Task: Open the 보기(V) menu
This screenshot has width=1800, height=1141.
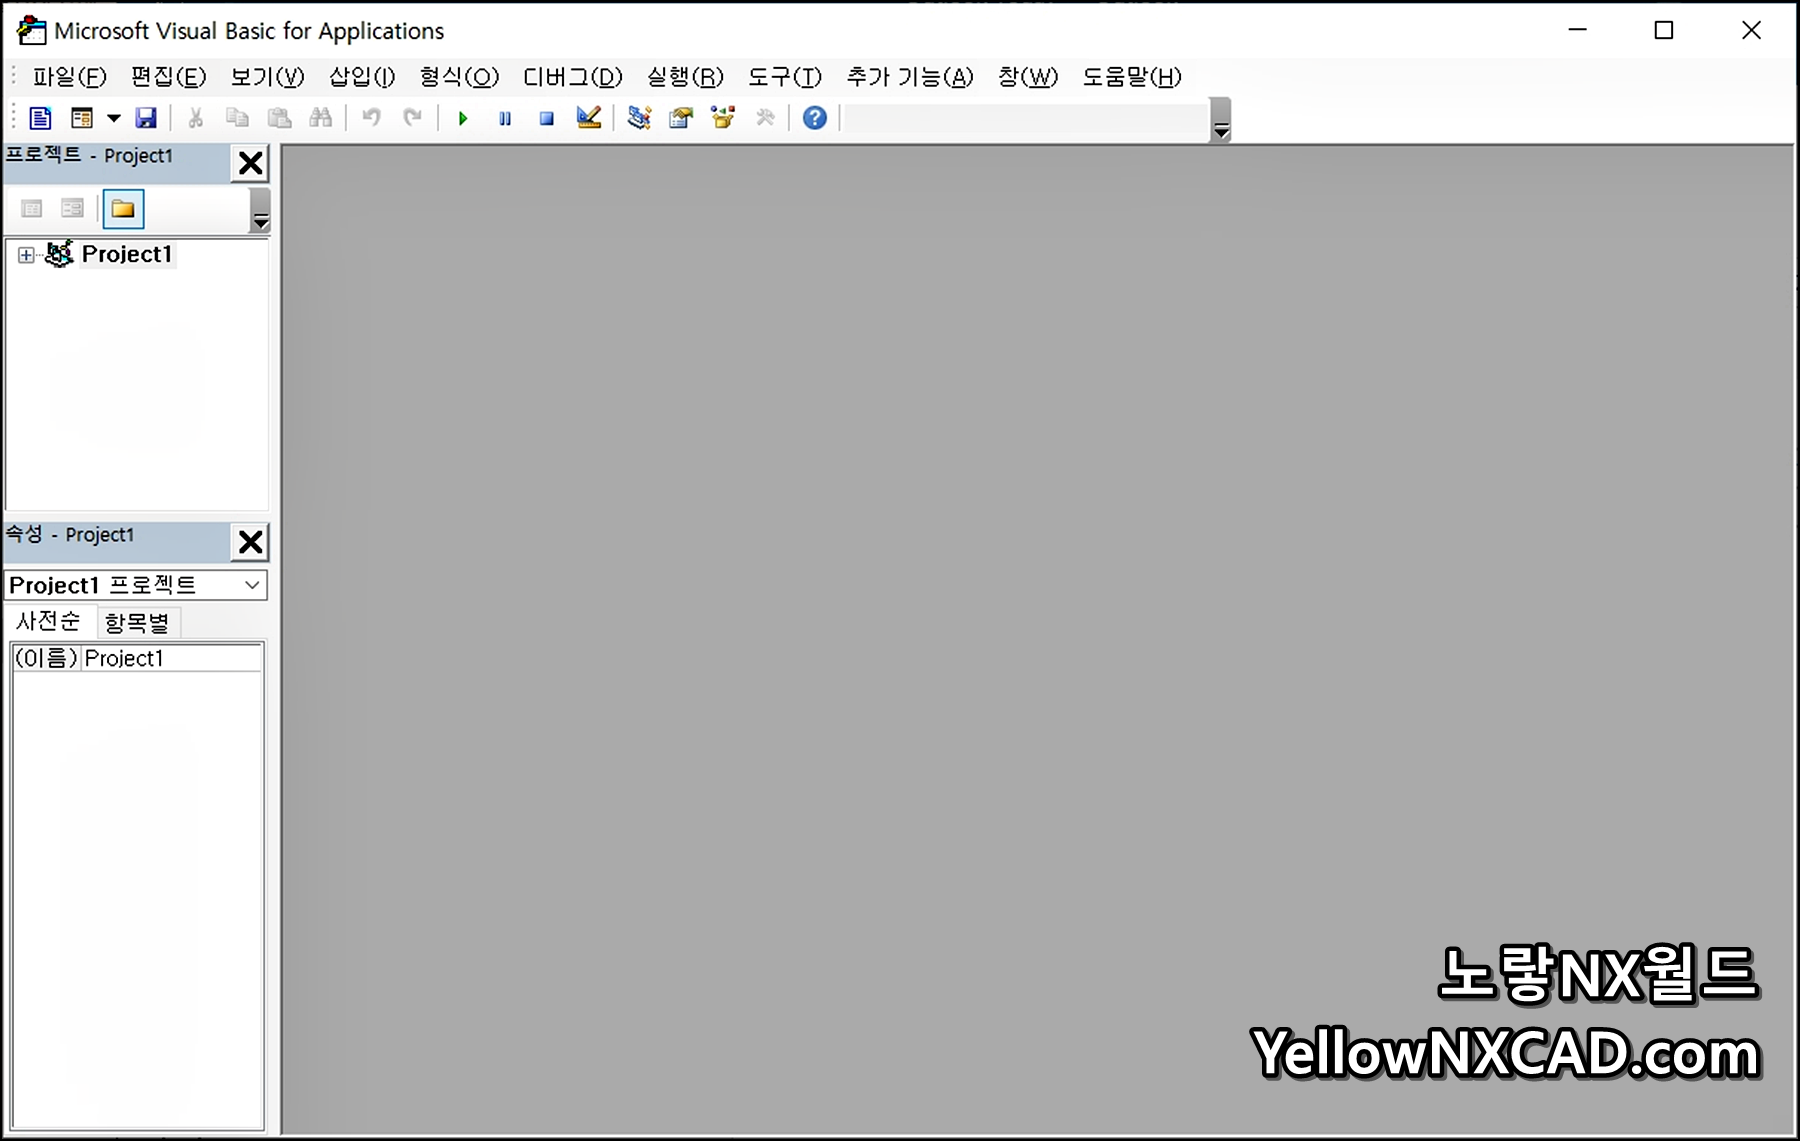Action: [267, 77]
